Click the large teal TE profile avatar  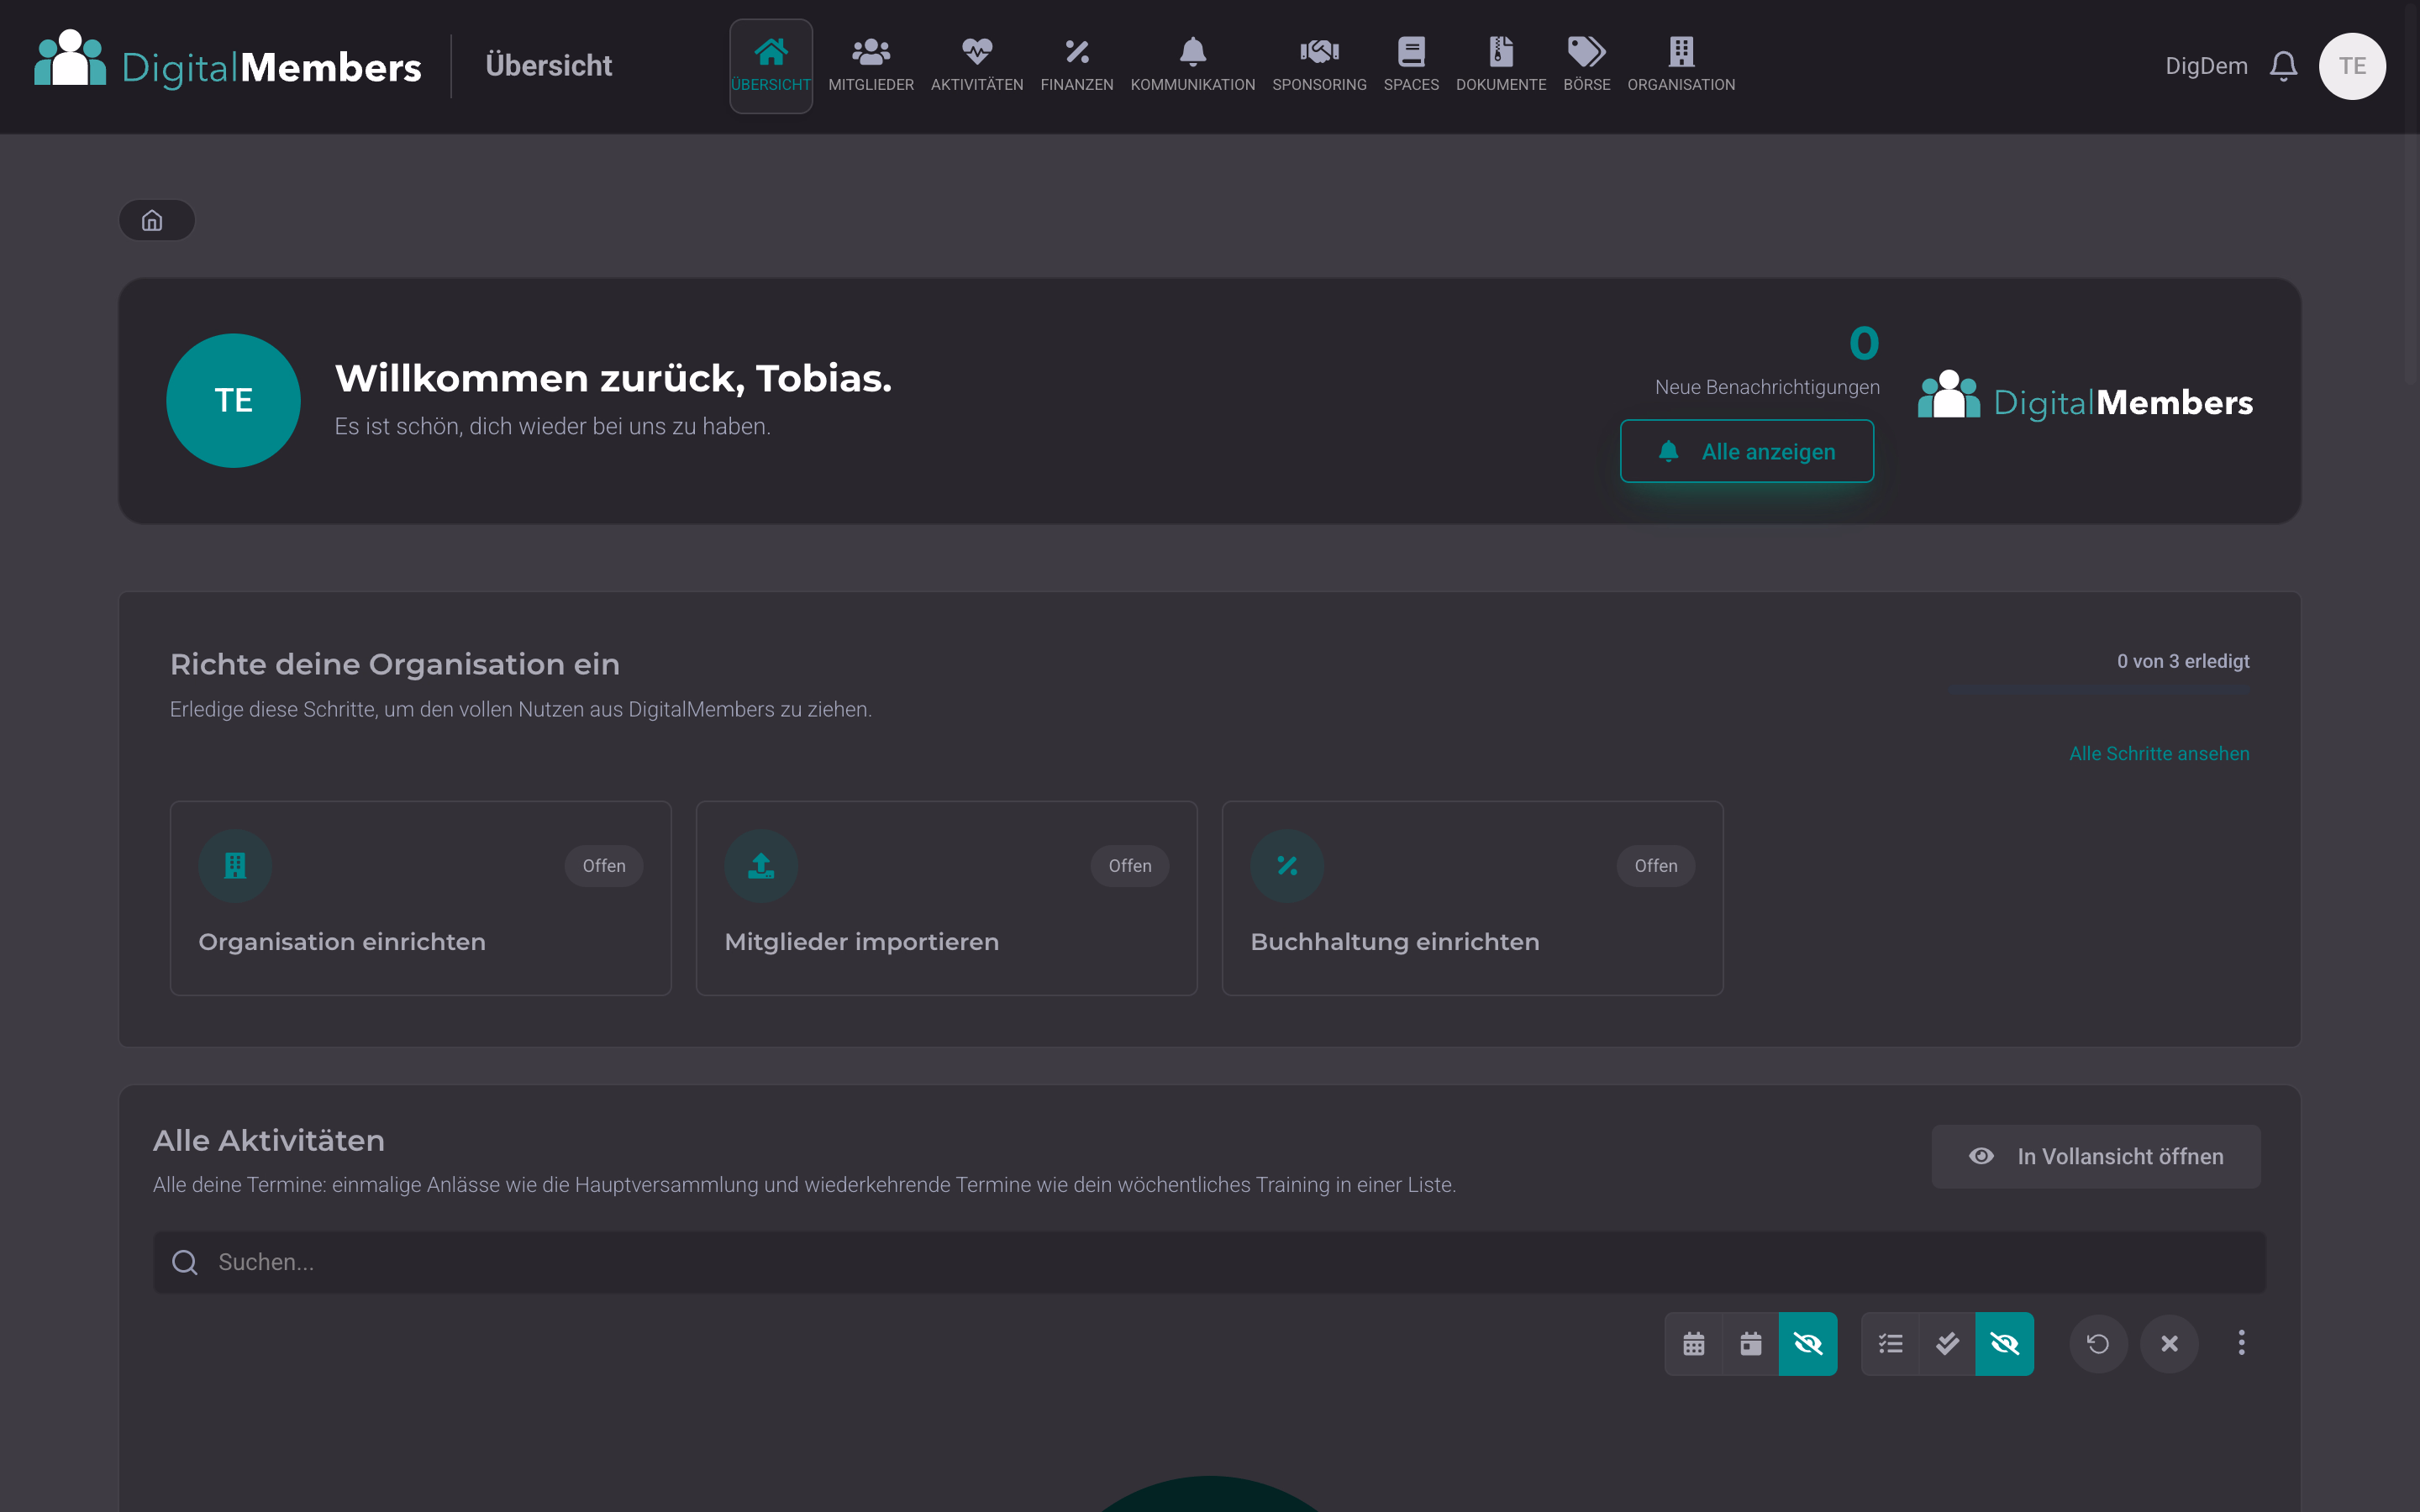[233, 400]
